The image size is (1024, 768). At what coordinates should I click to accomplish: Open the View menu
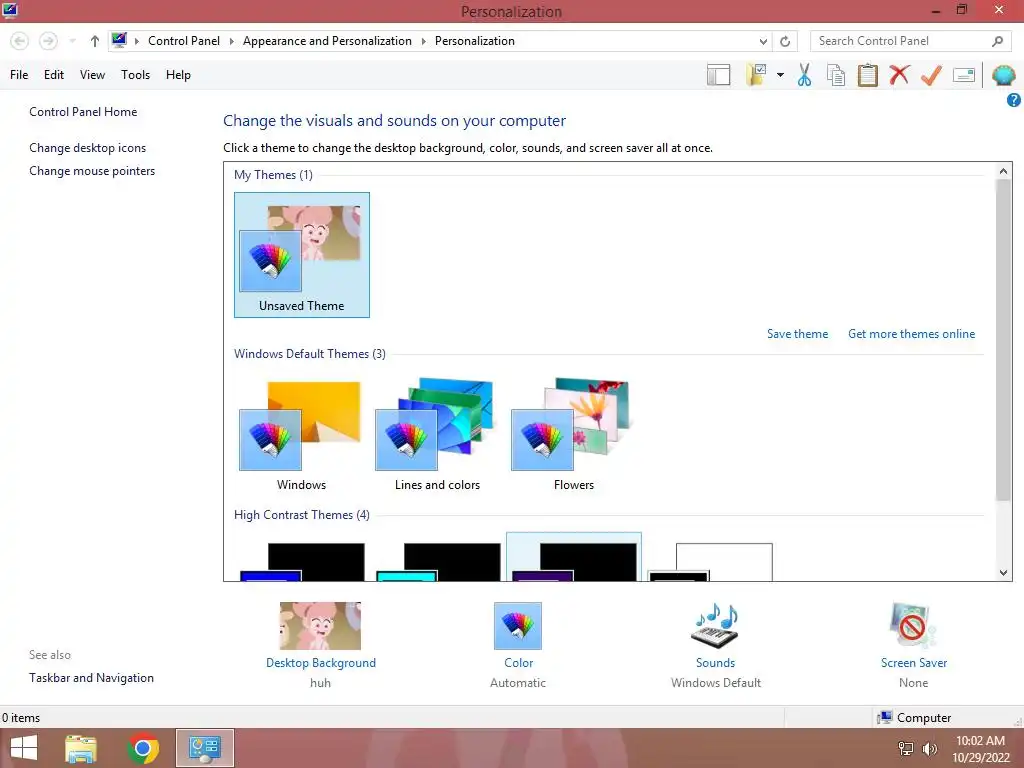tap(92, 75)
